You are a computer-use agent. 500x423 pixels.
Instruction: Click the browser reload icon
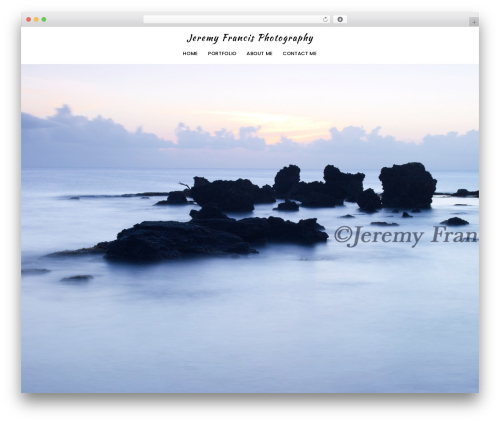[325, 20]
